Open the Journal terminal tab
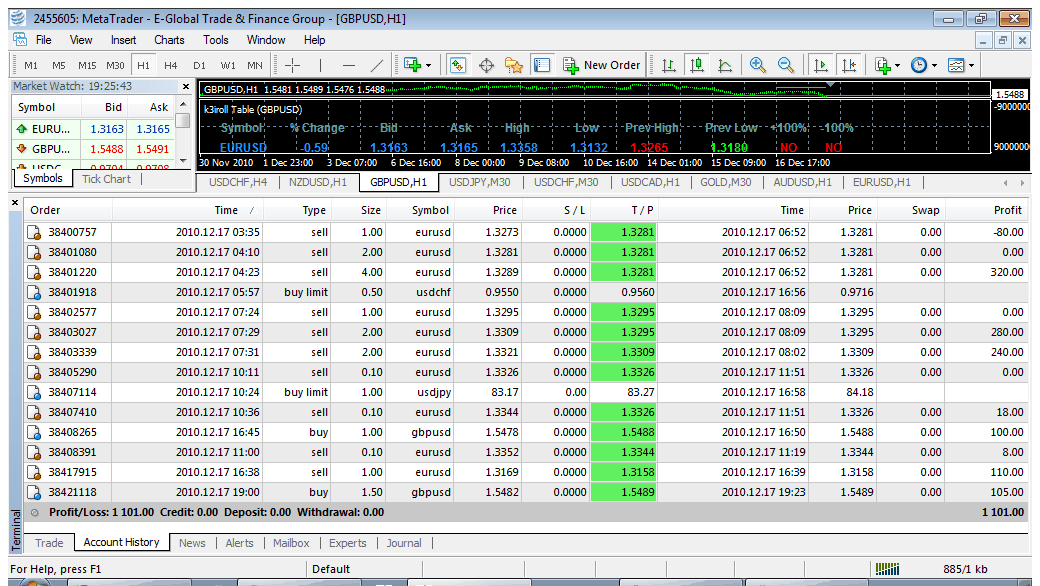This screenshot has height=586, width=1040. [x=404, y=543]
